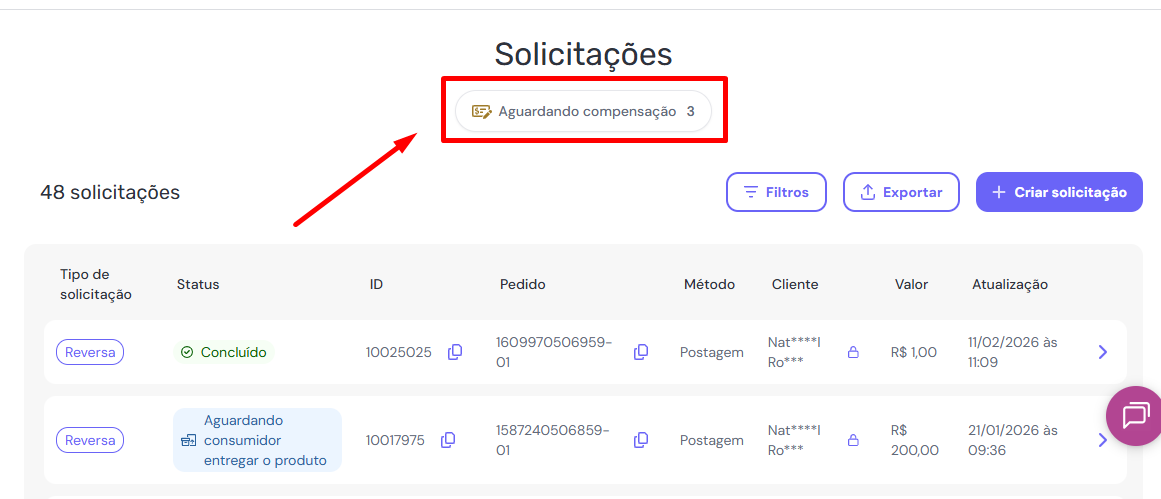The width and height of the screenshot is (1161, 499).
Task: Click the Concluído status badge
Action: click(224, 352)
